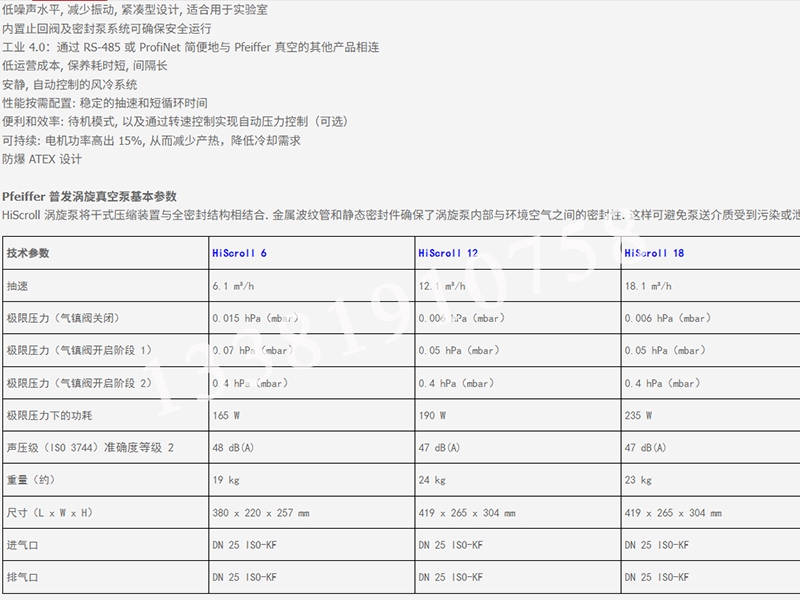Click the 安静, 自动控制的风冷系统 line
Screen dimensions: 800x600
point(70,85)
